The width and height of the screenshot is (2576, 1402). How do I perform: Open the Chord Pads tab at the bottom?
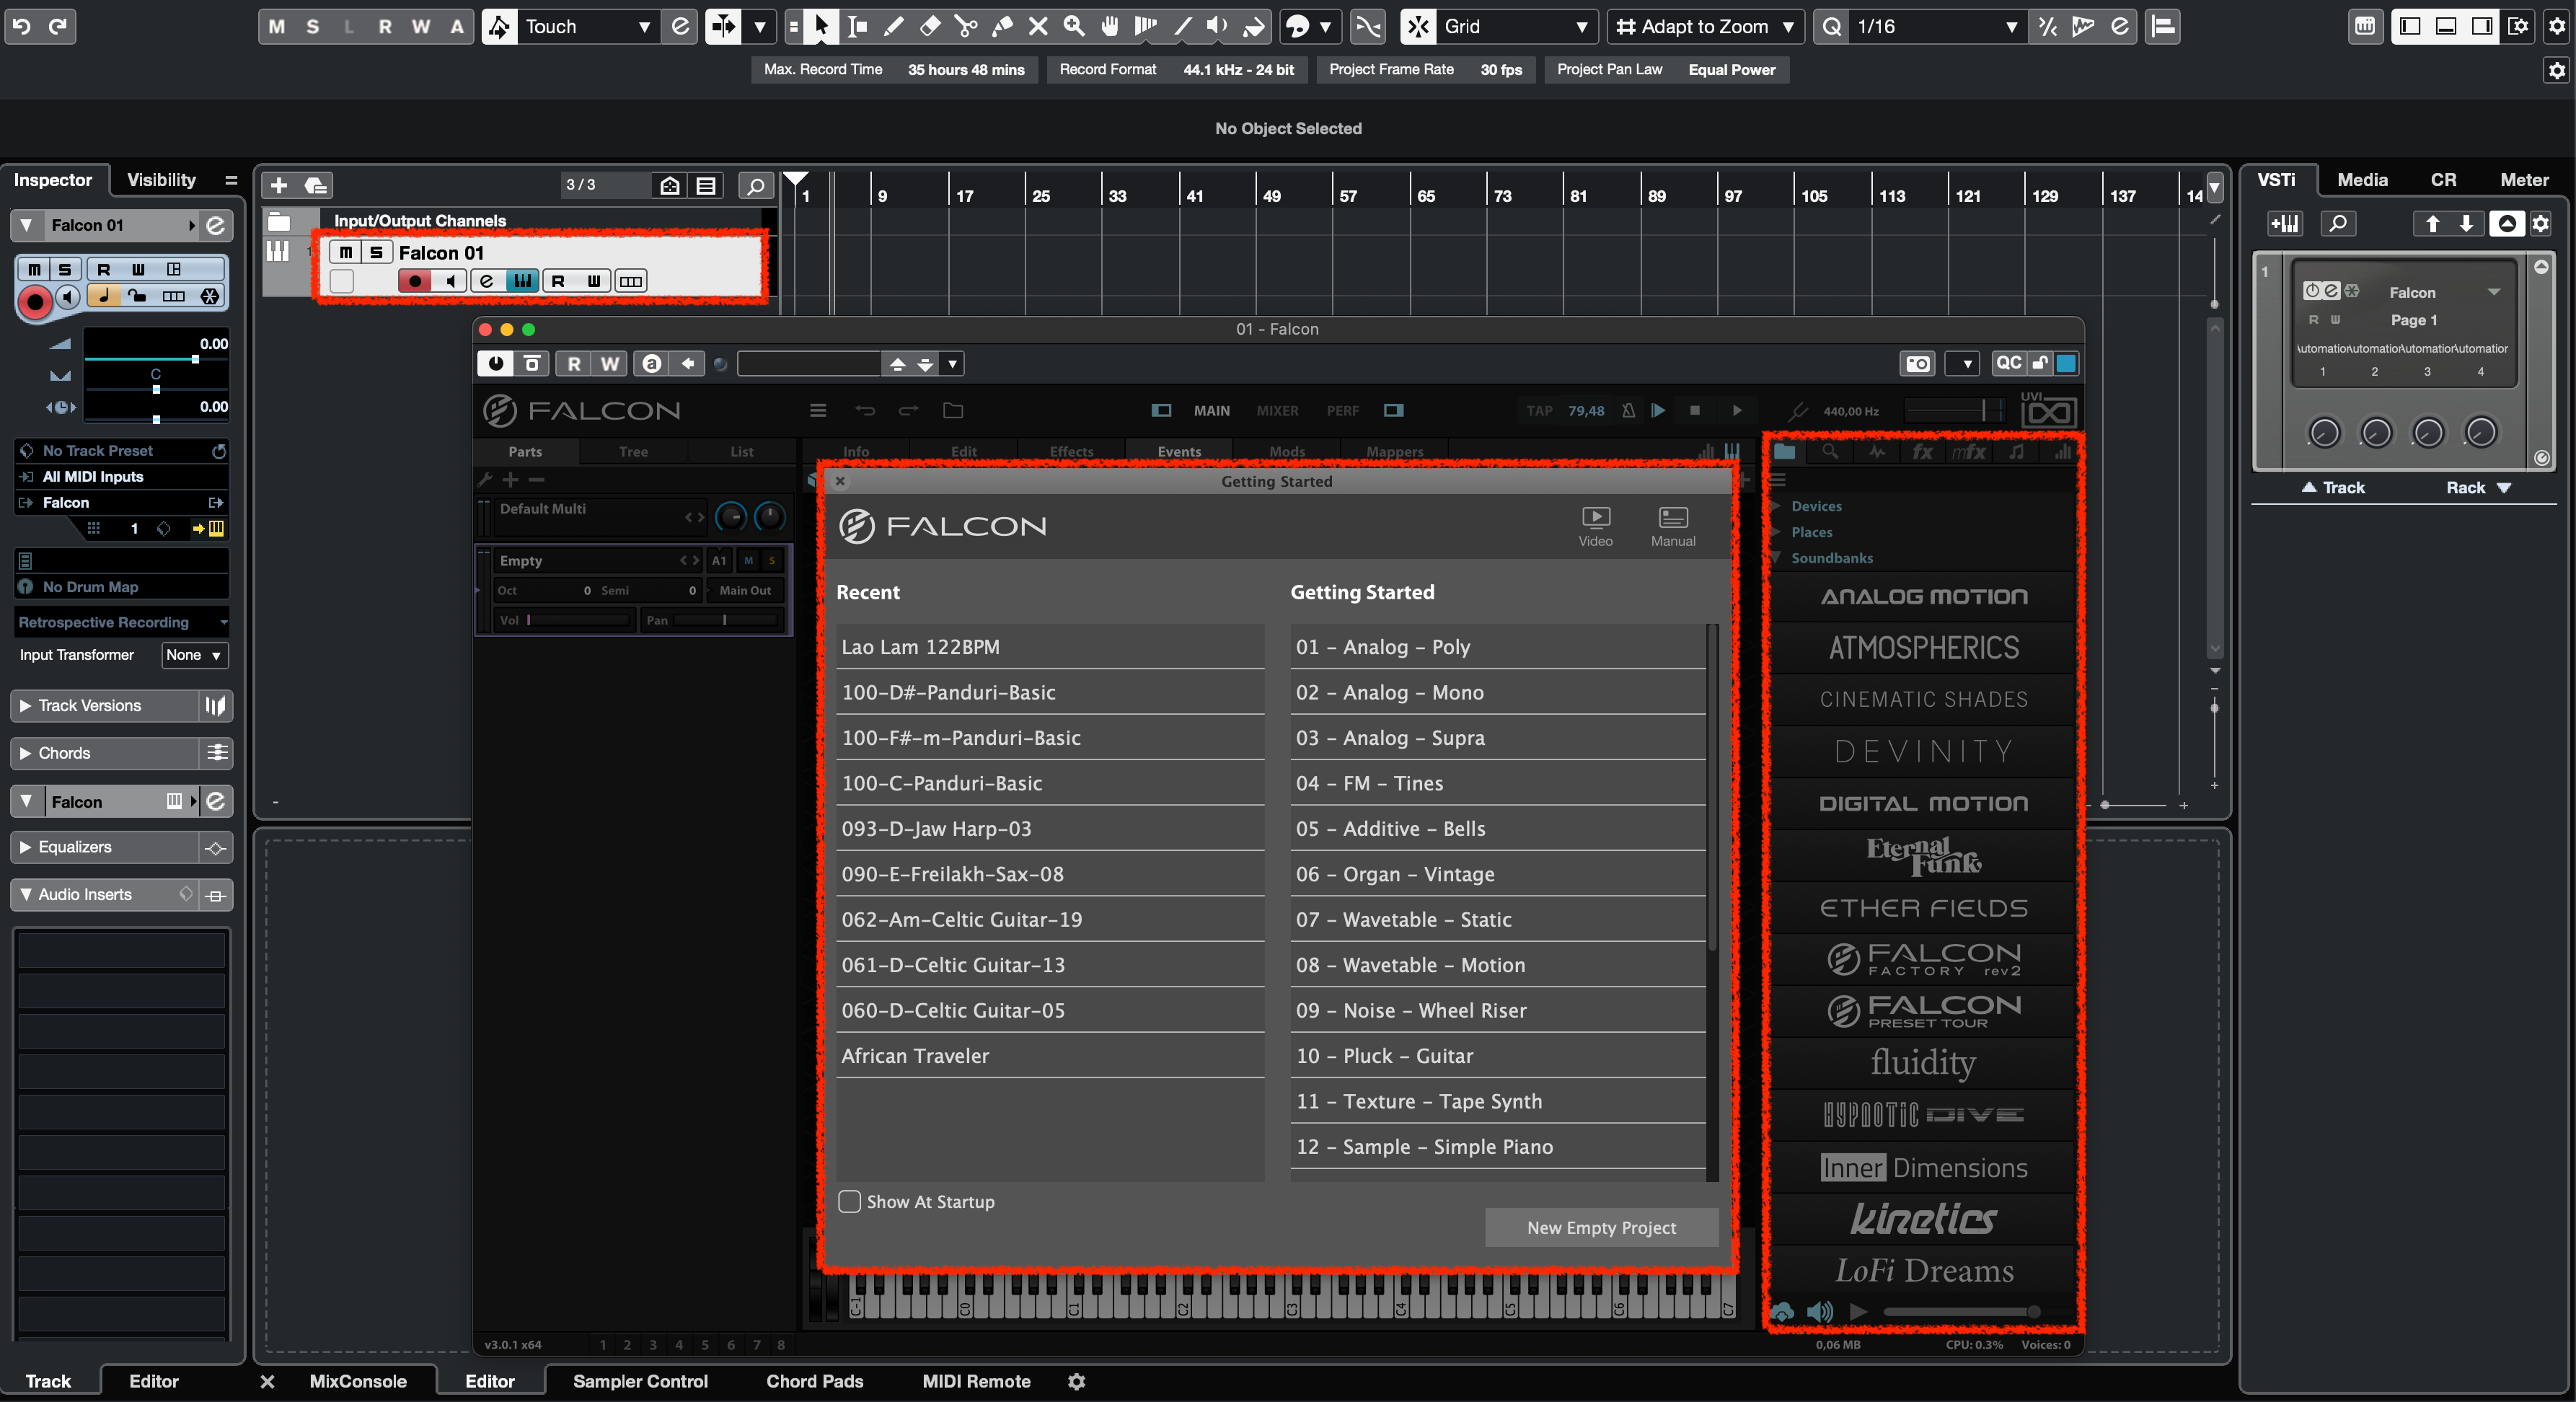(815, 1381)
